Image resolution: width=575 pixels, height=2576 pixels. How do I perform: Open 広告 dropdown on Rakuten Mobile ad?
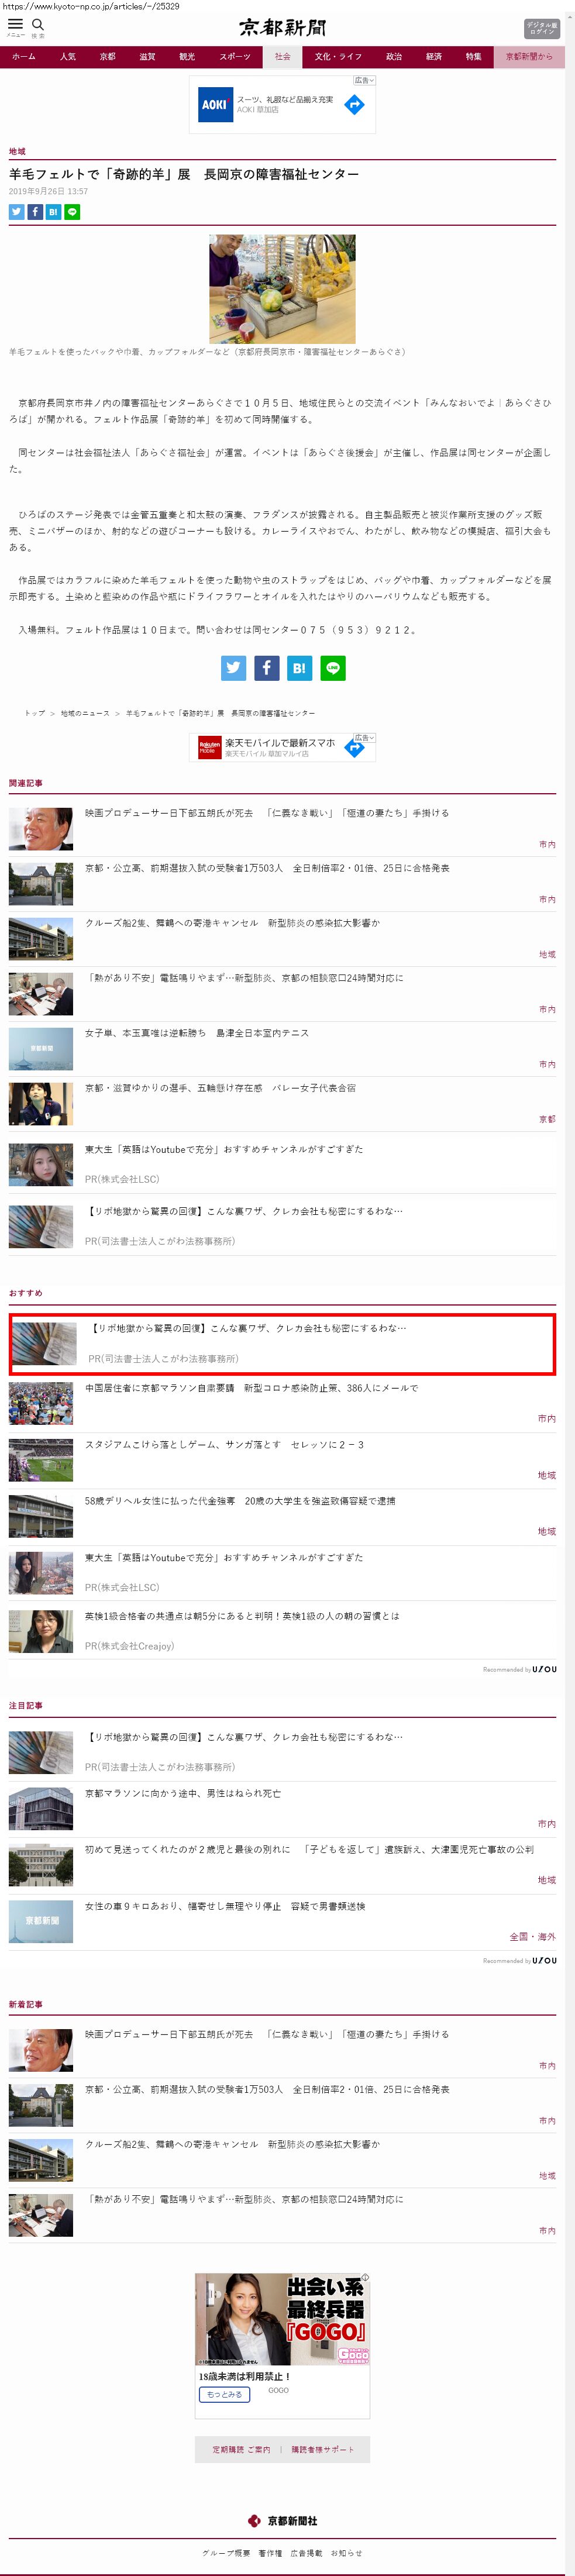click(364, 738)
